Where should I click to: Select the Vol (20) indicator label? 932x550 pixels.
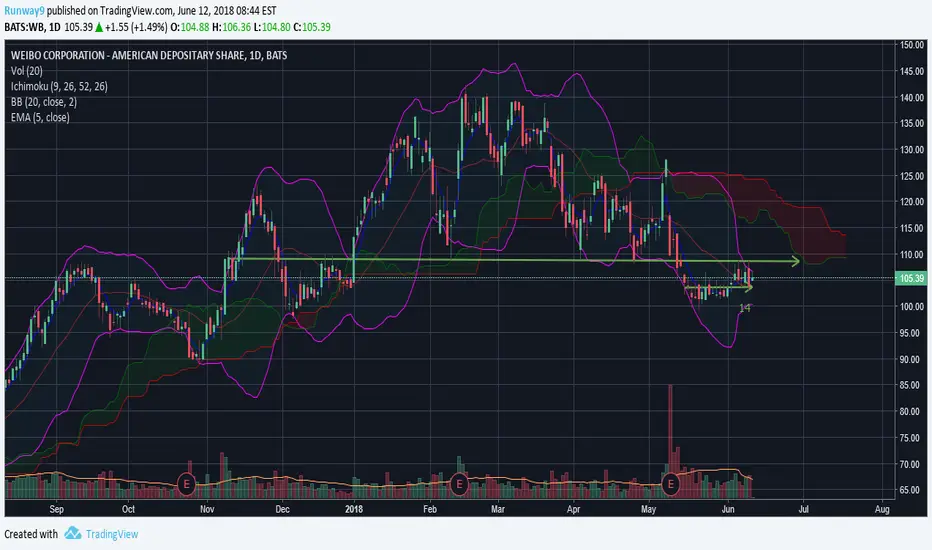coord(27,71)
